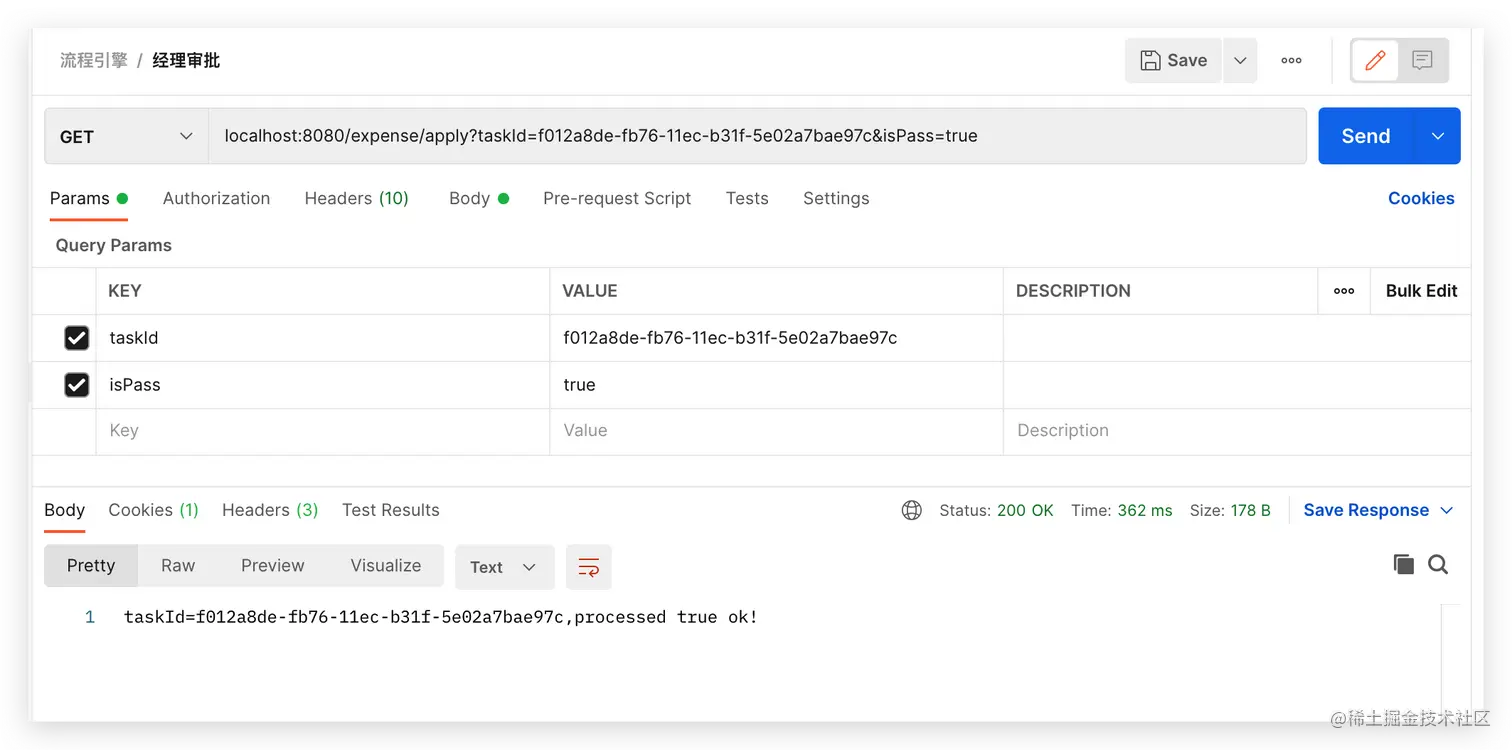Image resolution: width=1512 pixels, height=750 pixels.
Task: Select the Preview view
Action: tap(272, 566)
